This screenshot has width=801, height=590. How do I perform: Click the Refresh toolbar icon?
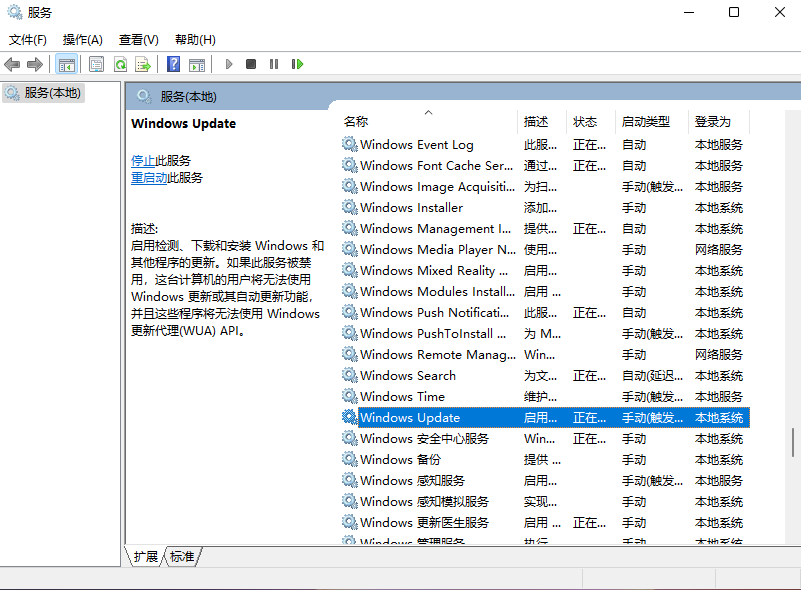119,64
